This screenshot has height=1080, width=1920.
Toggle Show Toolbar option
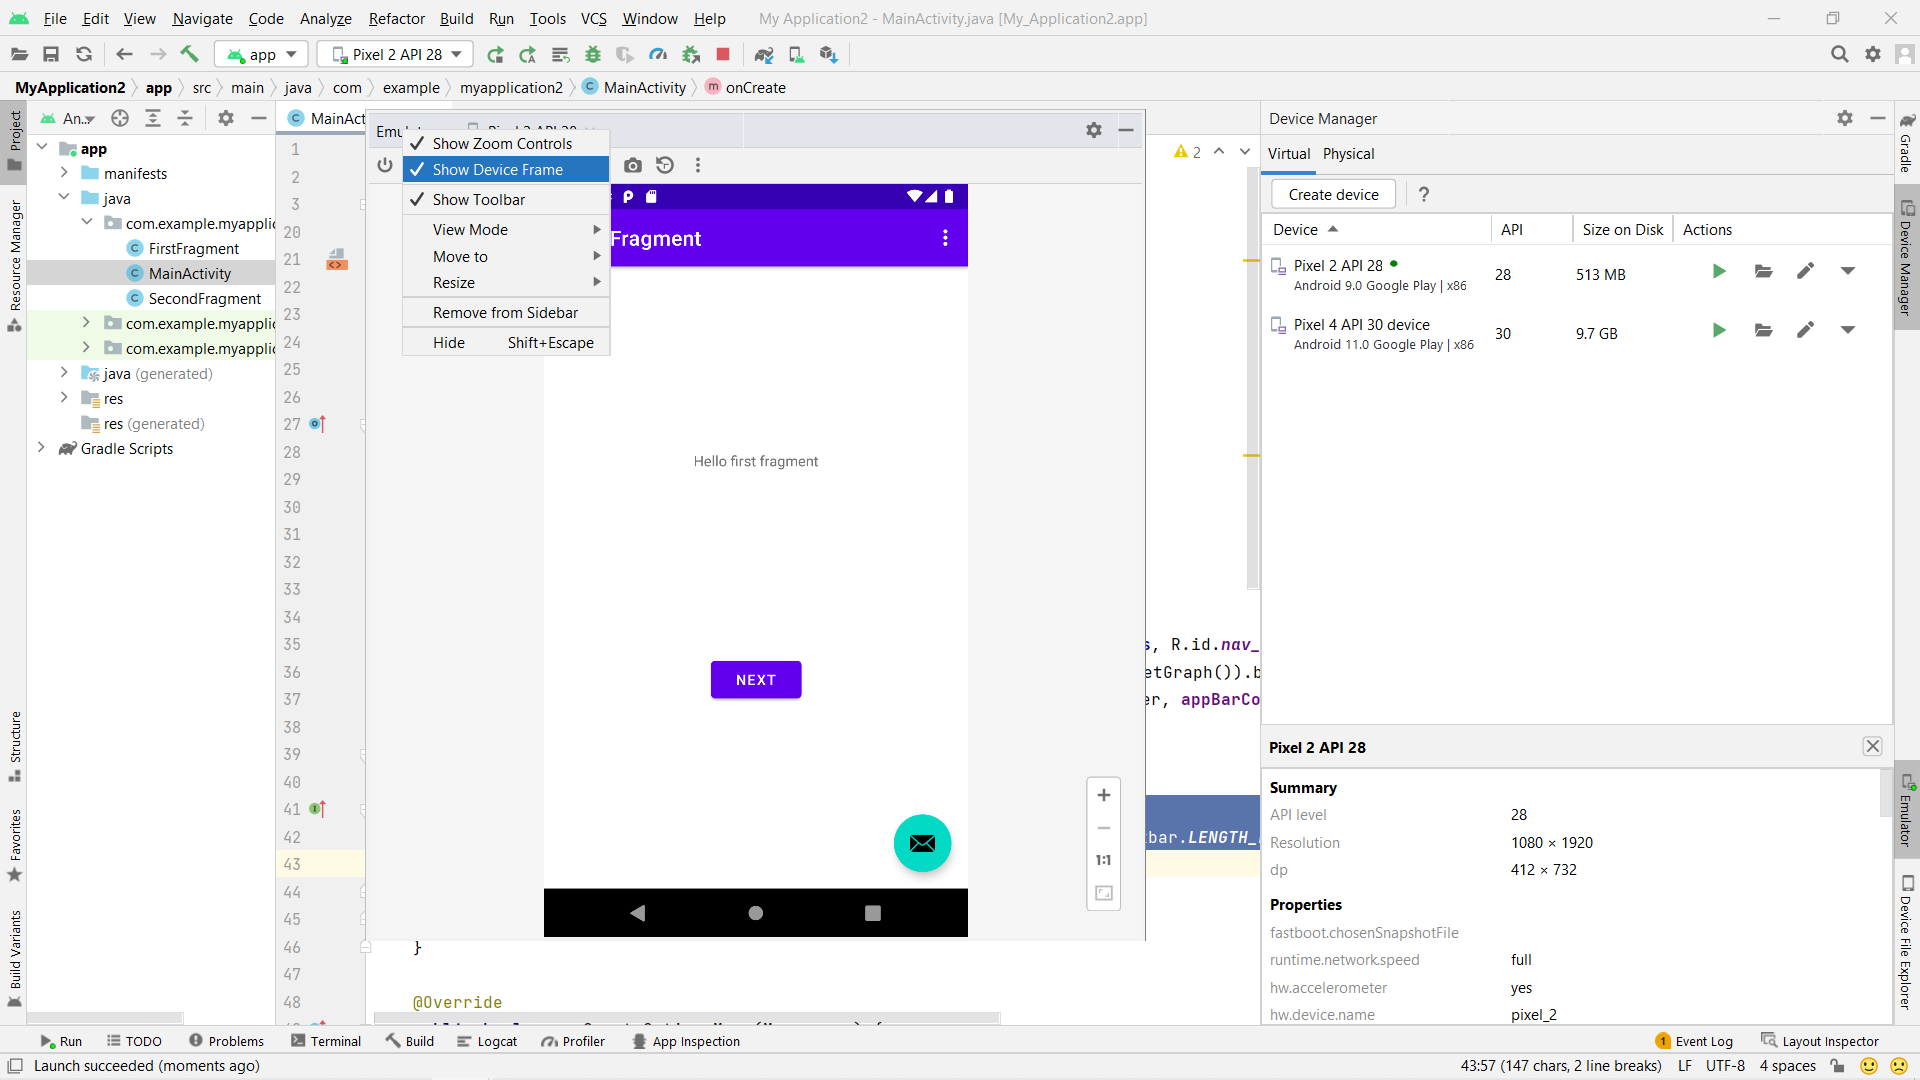[x=477, y=198]
